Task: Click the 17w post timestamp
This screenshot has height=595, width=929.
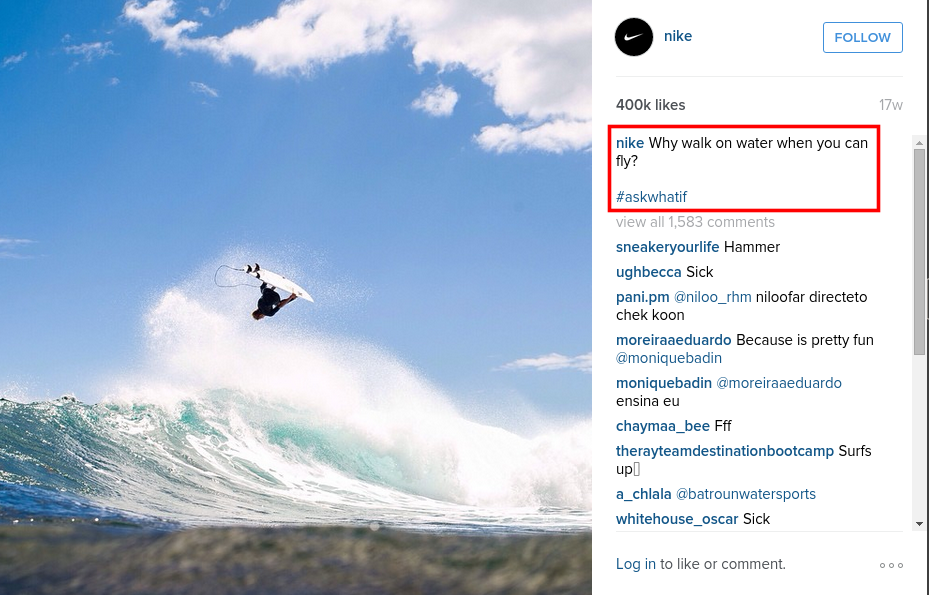Action: tap(890, 105)
